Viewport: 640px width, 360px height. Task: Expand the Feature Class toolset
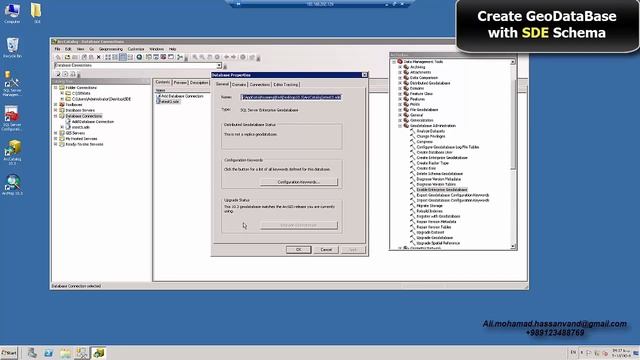(x=400, y=93)
